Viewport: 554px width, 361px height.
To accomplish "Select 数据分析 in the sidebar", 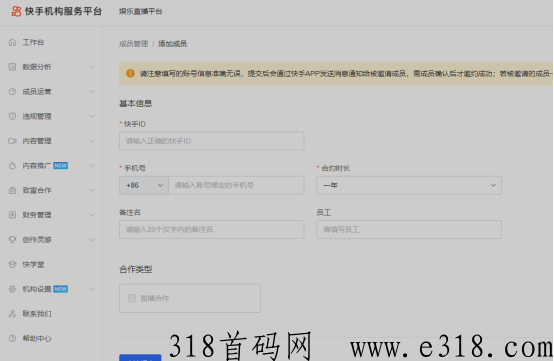I will click(x=37, y=67).
